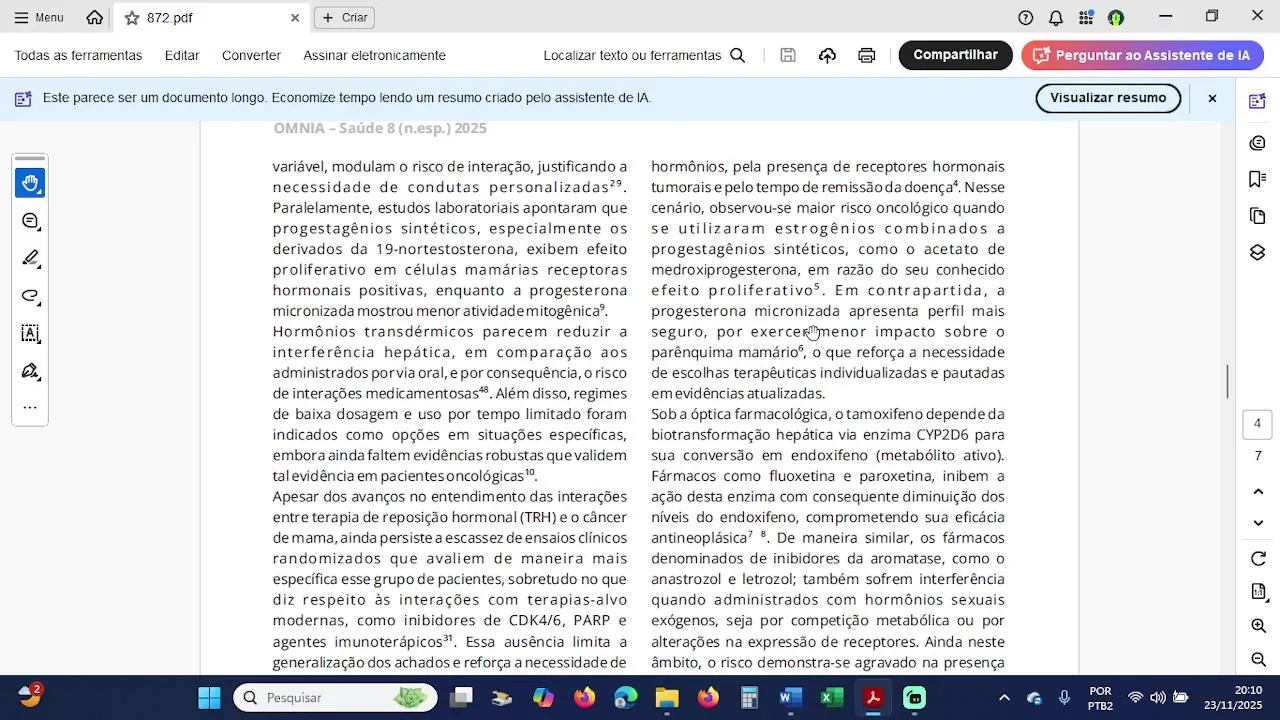Open the bookmarks panel icon

click(x=1258, y=179)
